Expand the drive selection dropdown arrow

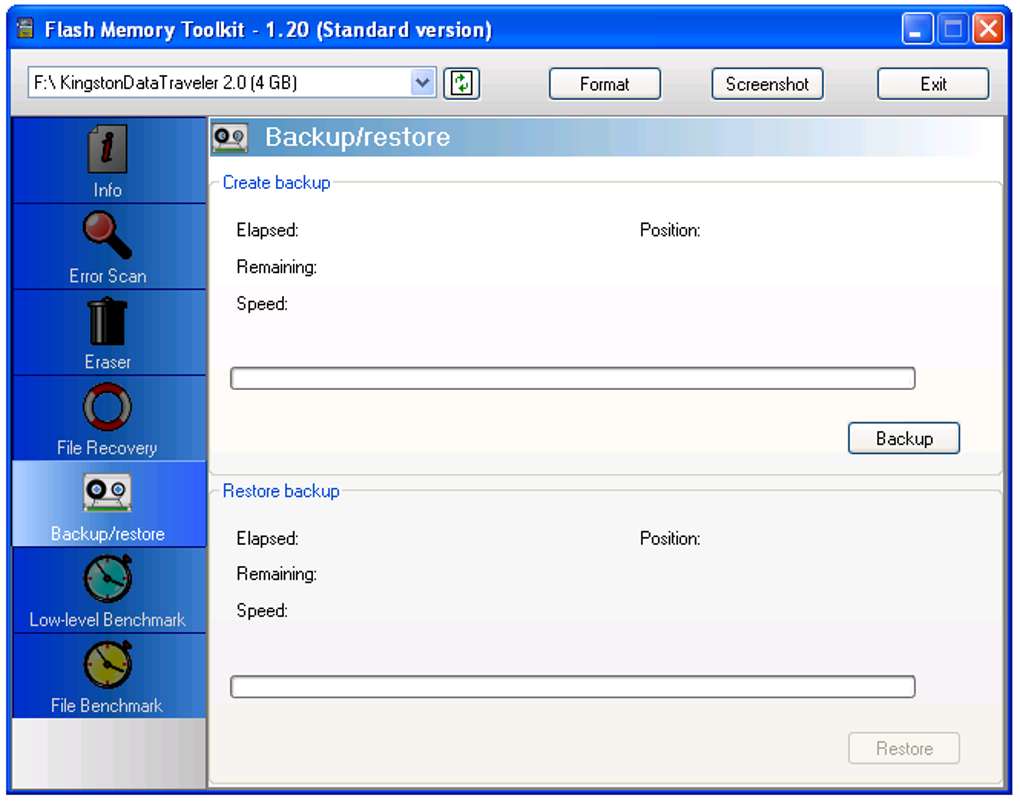423,83
